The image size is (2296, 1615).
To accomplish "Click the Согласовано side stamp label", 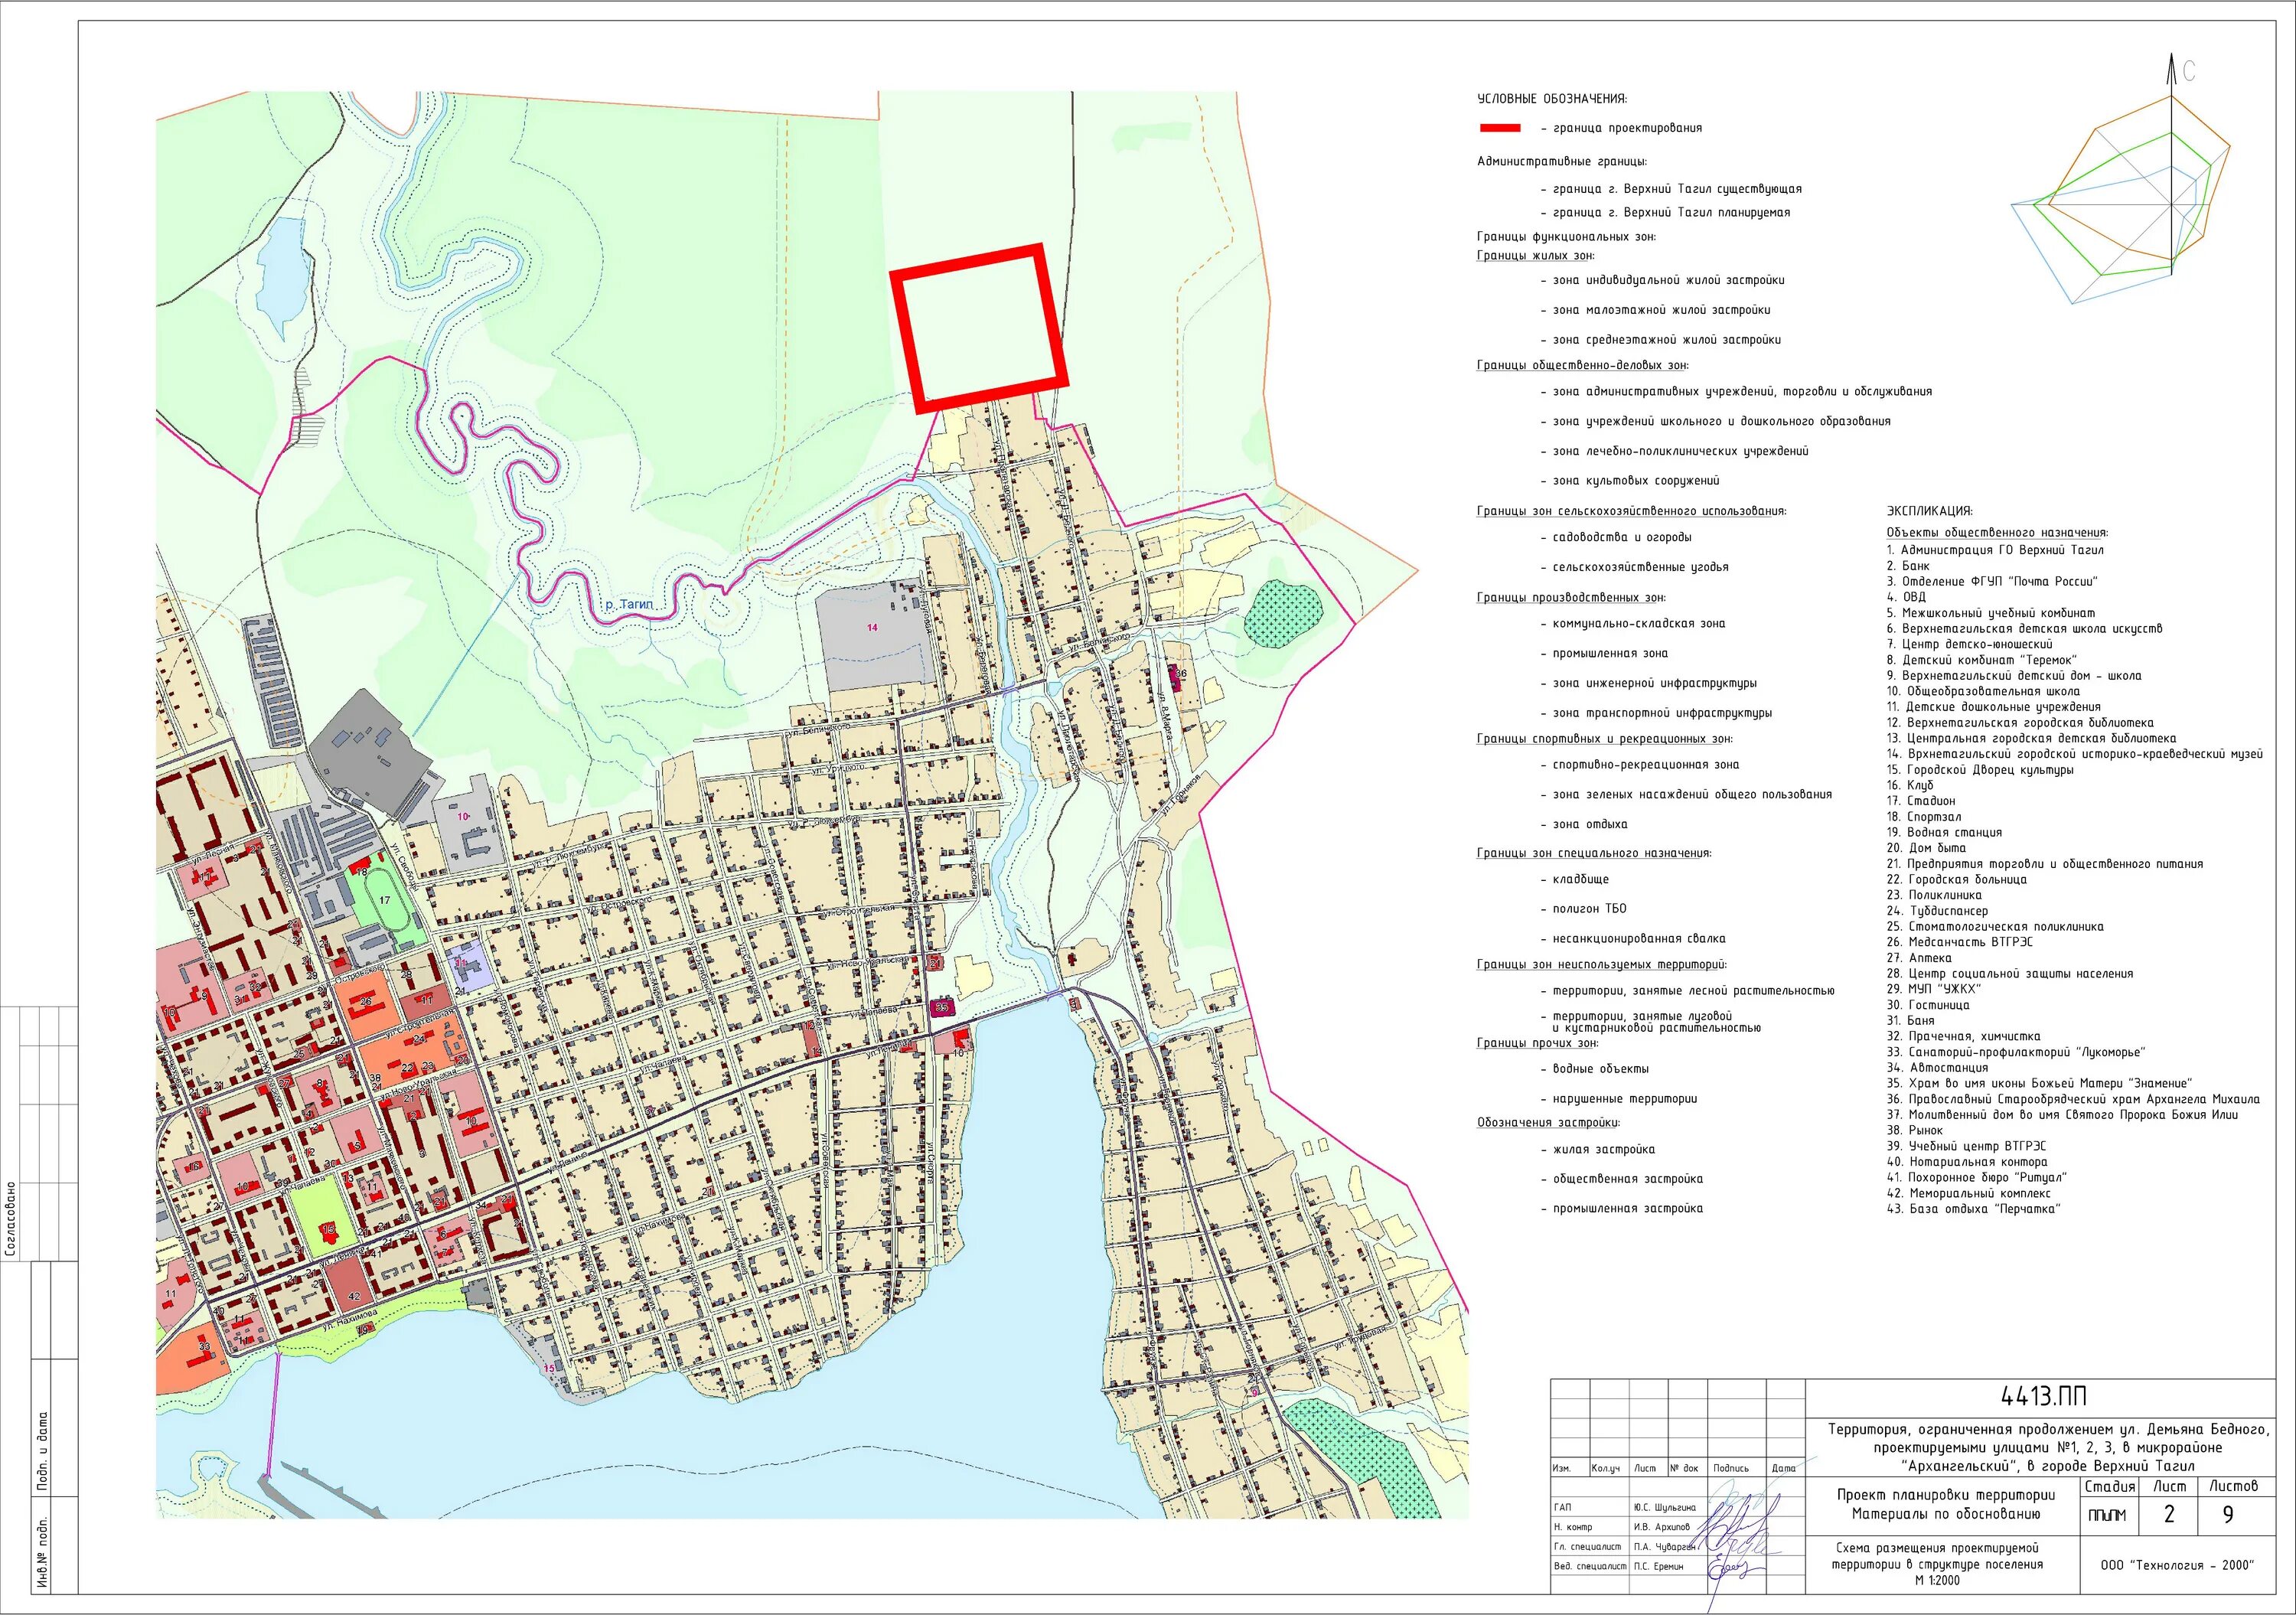I will [11, 1218].
